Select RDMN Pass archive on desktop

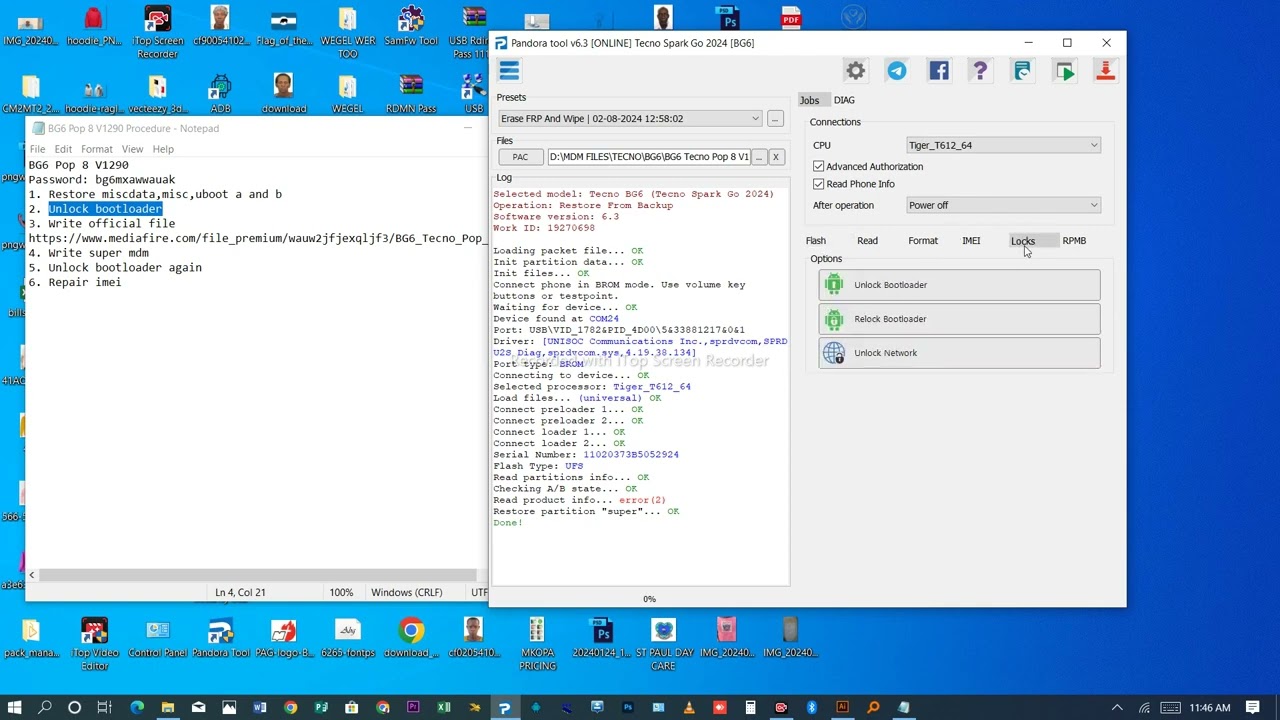point(411,95)
